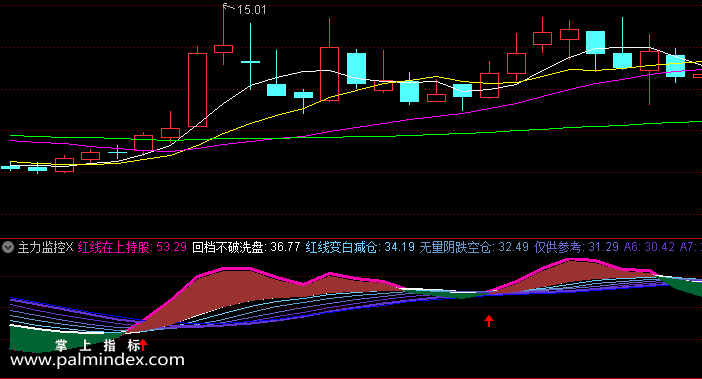Select the 主力监控 indicator name label
702x379 pixels.
point(41,247)
